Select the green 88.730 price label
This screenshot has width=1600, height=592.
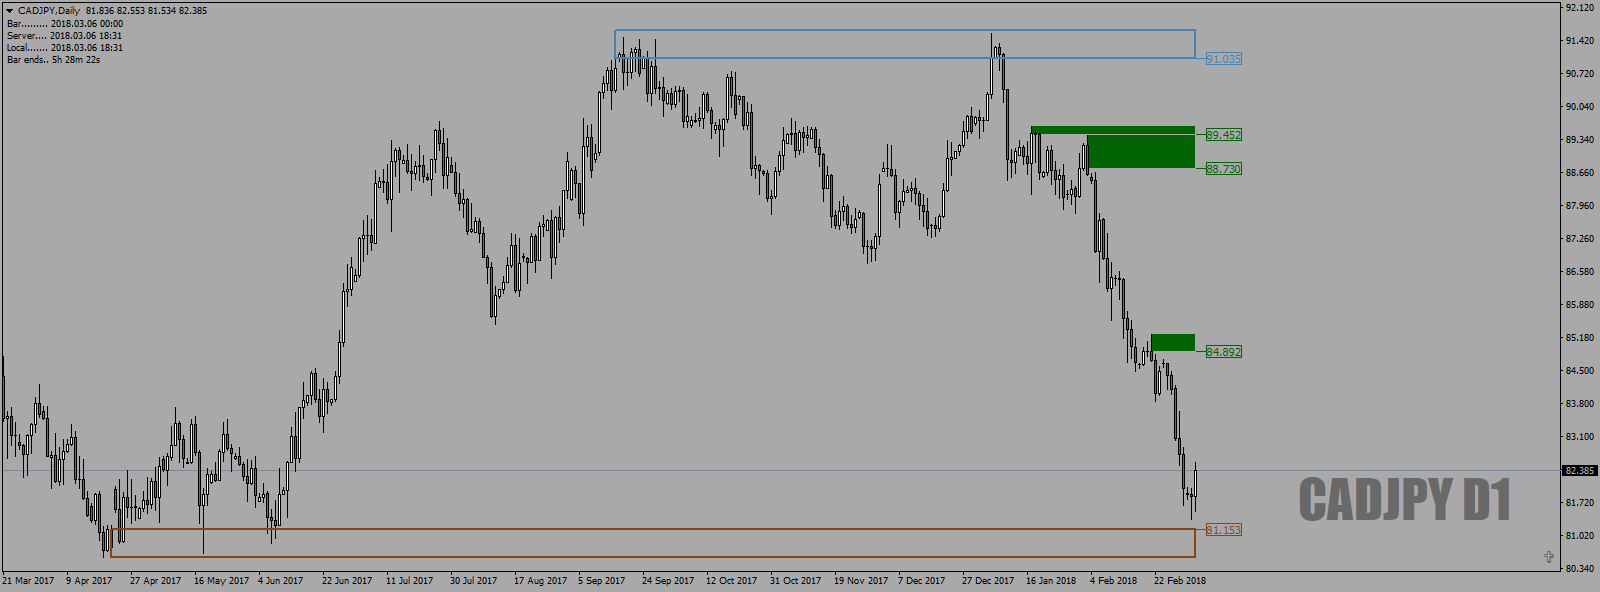(1223, 169)
